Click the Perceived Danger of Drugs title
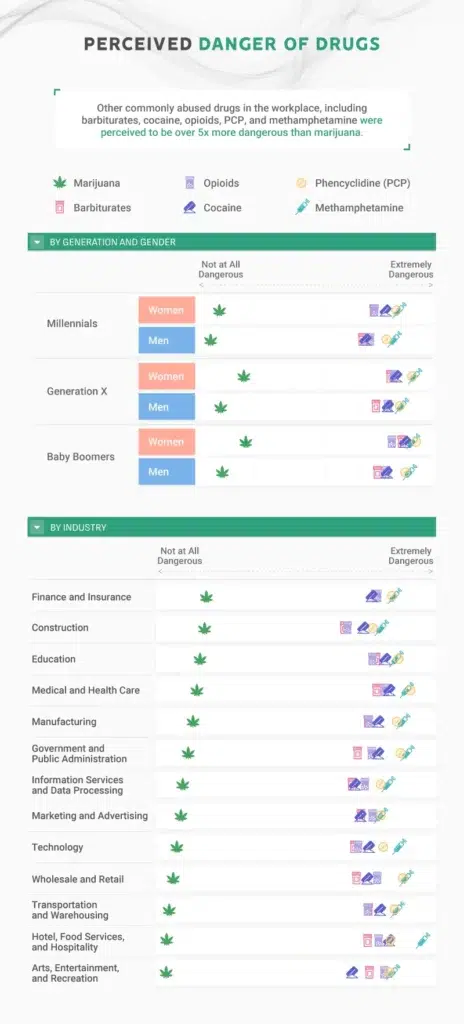464x1024 pixels. coord(232,44)
